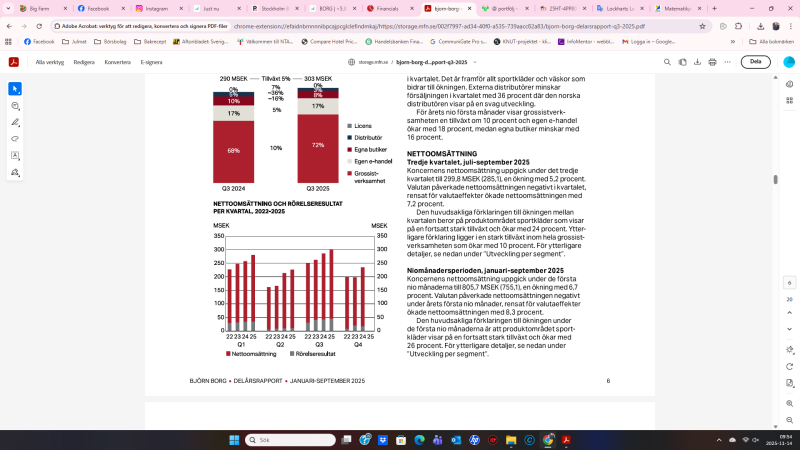Bookmark this page with the star icon
Viewport: 800px width, 450px height.
pyautogui.click(x=702, y=26)
